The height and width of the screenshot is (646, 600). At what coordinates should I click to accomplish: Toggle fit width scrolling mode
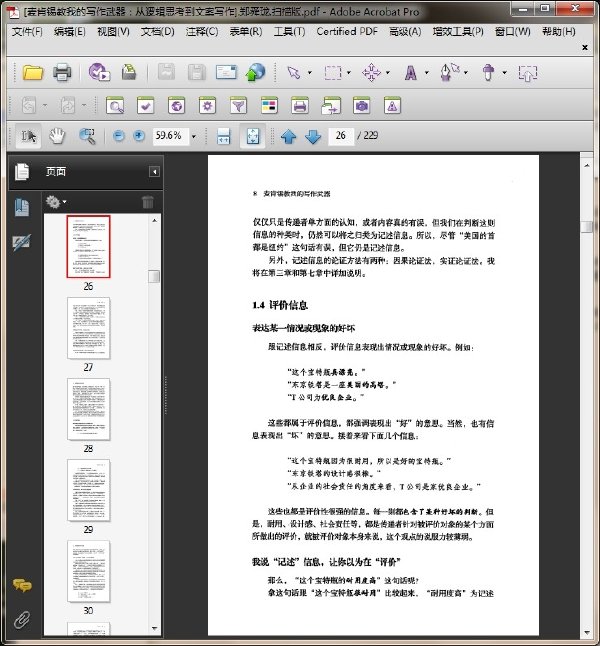coord(223,136)
